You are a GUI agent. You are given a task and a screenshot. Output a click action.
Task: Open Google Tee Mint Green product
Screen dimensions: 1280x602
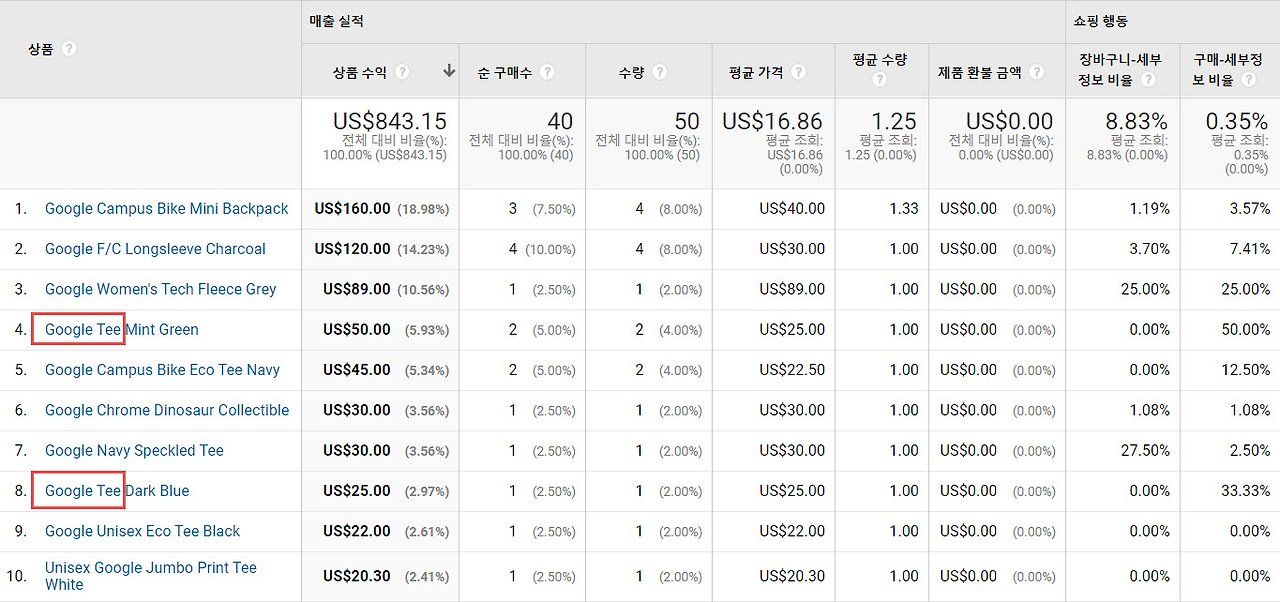(122, 330)
